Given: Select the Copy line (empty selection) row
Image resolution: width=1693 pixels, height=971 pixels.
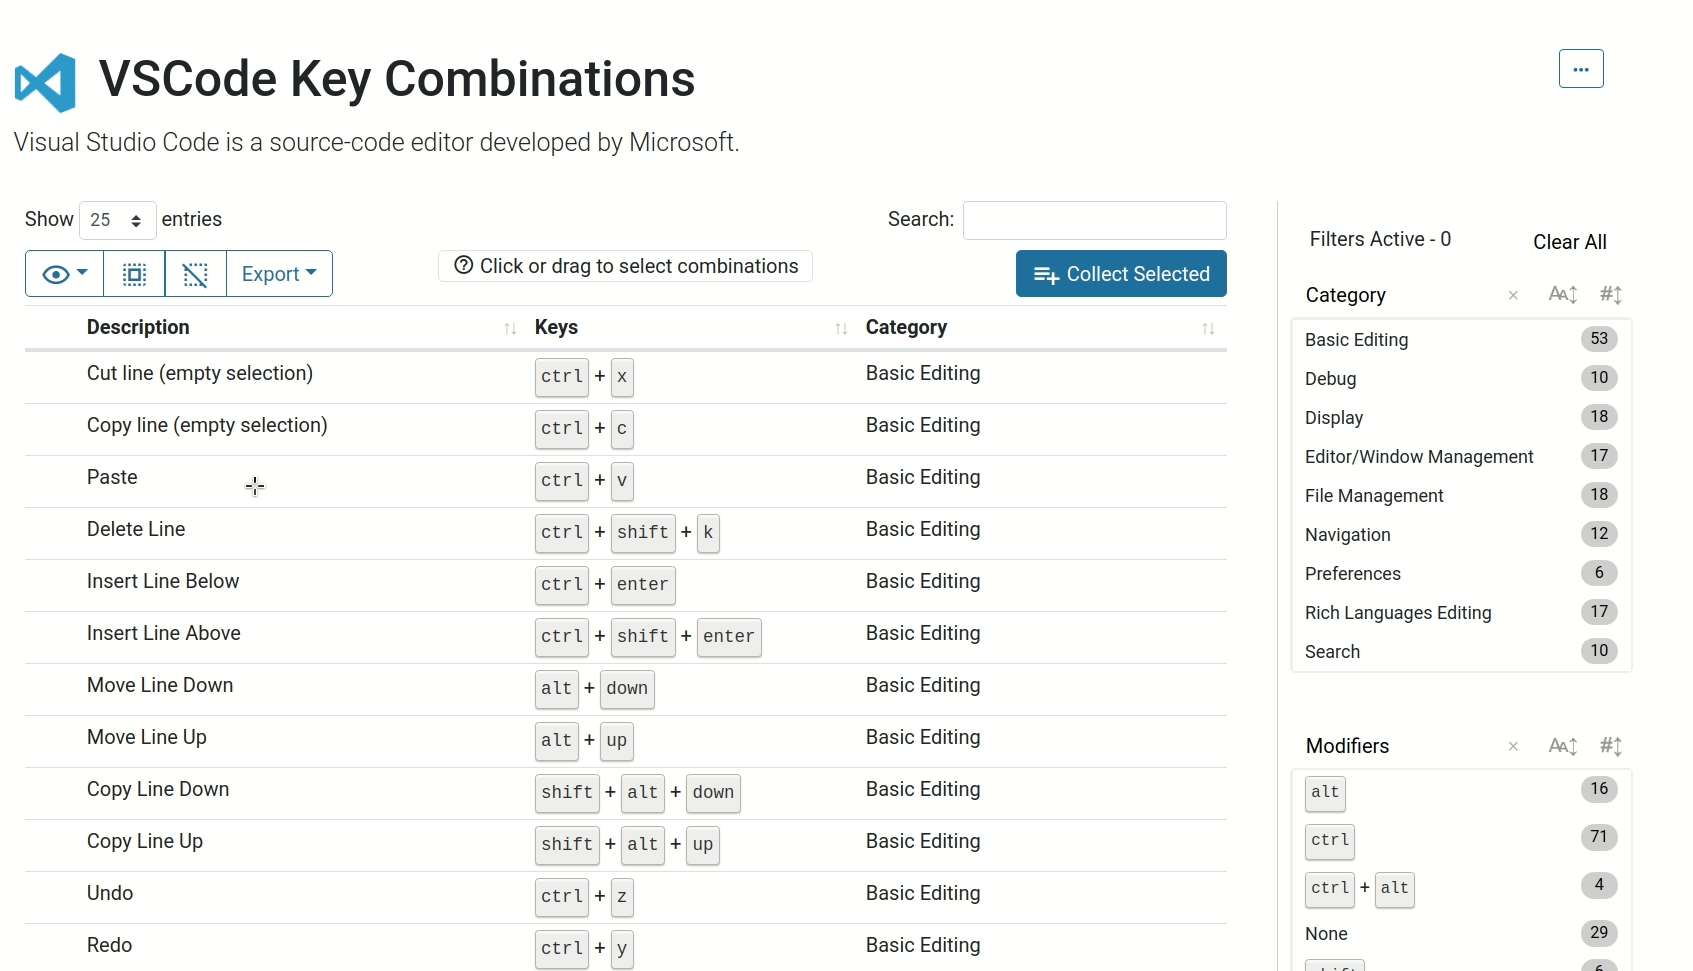Looking at the screenshot, I should [626, 430].
